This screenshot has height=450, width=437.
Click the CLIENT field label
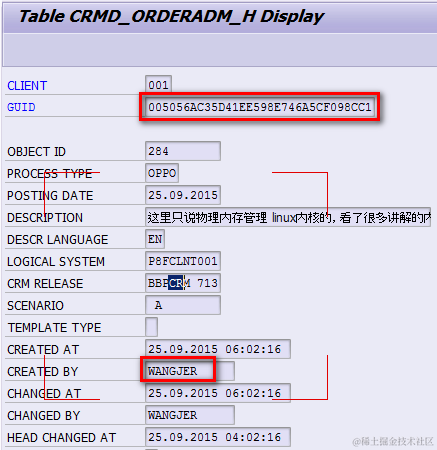click(x=27, y=86)
